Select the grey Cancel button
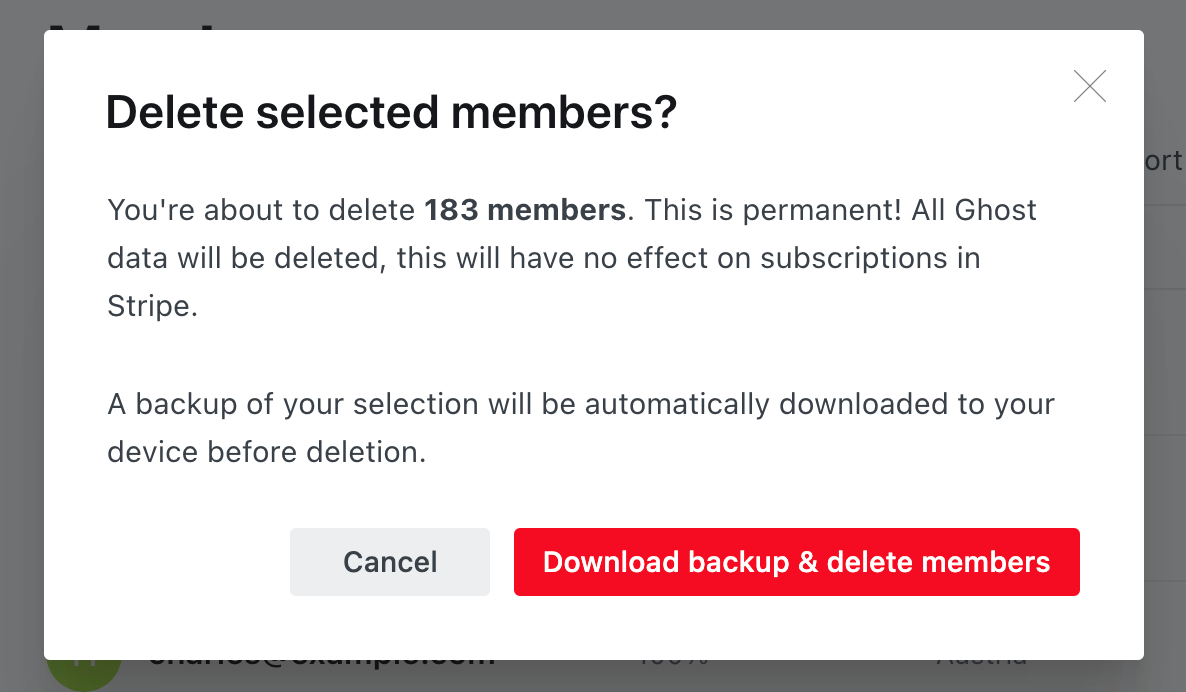The image size is (1186, 692). coord(390,562)
